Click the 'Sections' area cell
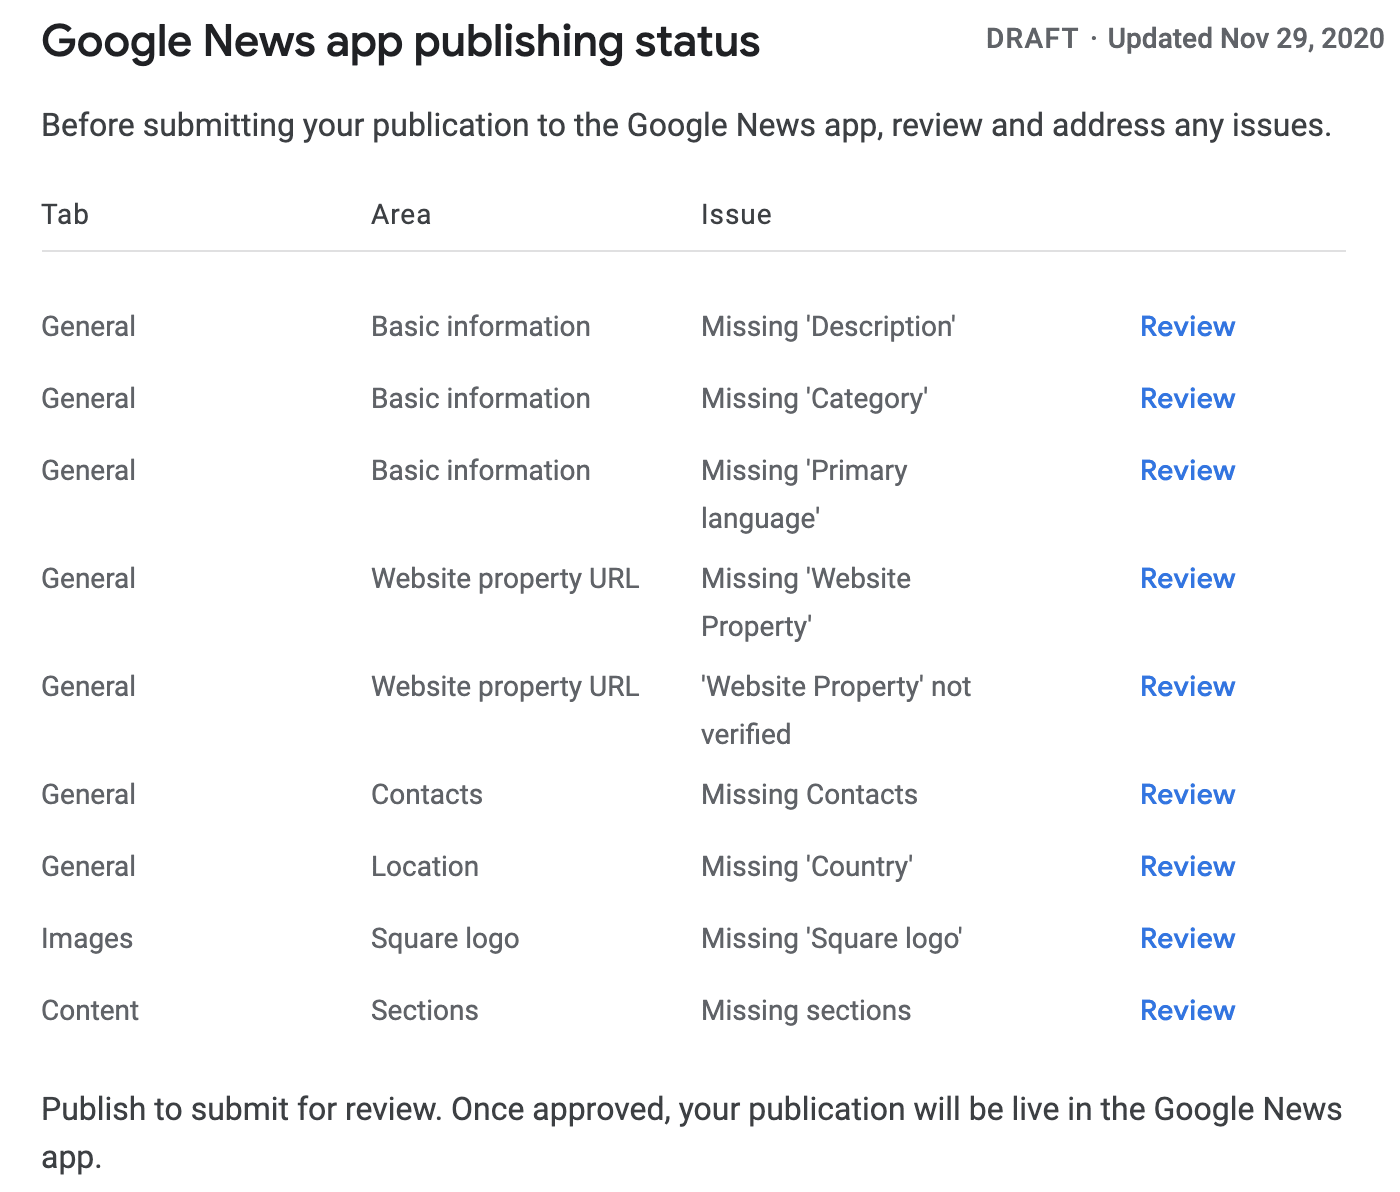1400x1192 pixels. (425, 1010)
